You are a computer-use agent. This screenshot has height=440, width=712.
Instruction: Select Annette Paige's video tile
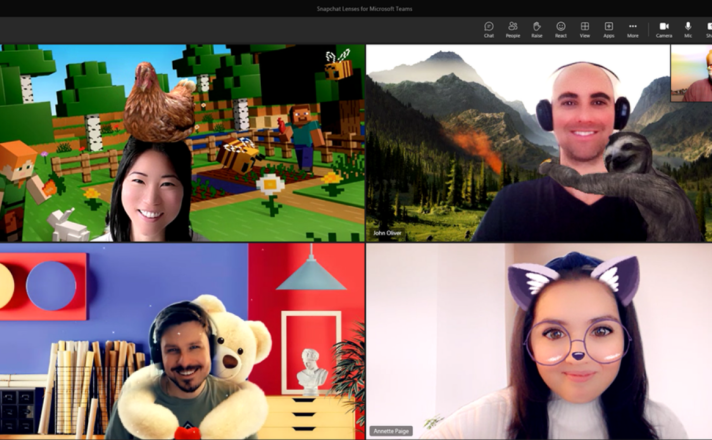539,341
